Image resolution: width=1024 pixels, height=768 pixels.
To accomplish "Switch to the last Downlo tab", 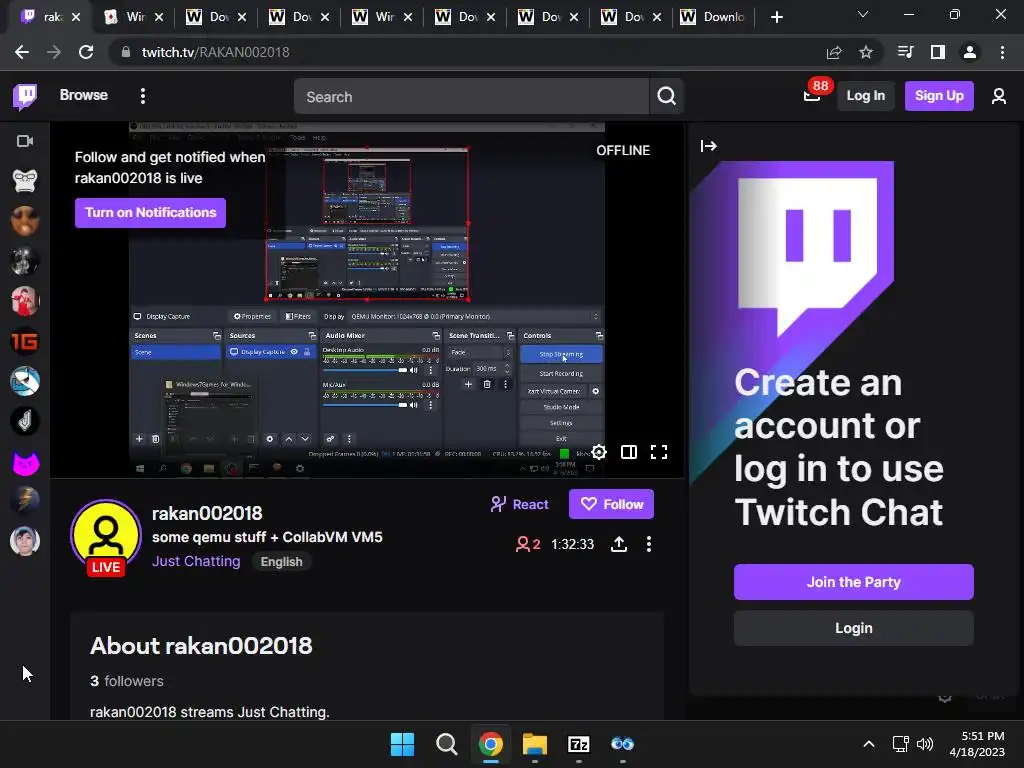I will point(713,17).
